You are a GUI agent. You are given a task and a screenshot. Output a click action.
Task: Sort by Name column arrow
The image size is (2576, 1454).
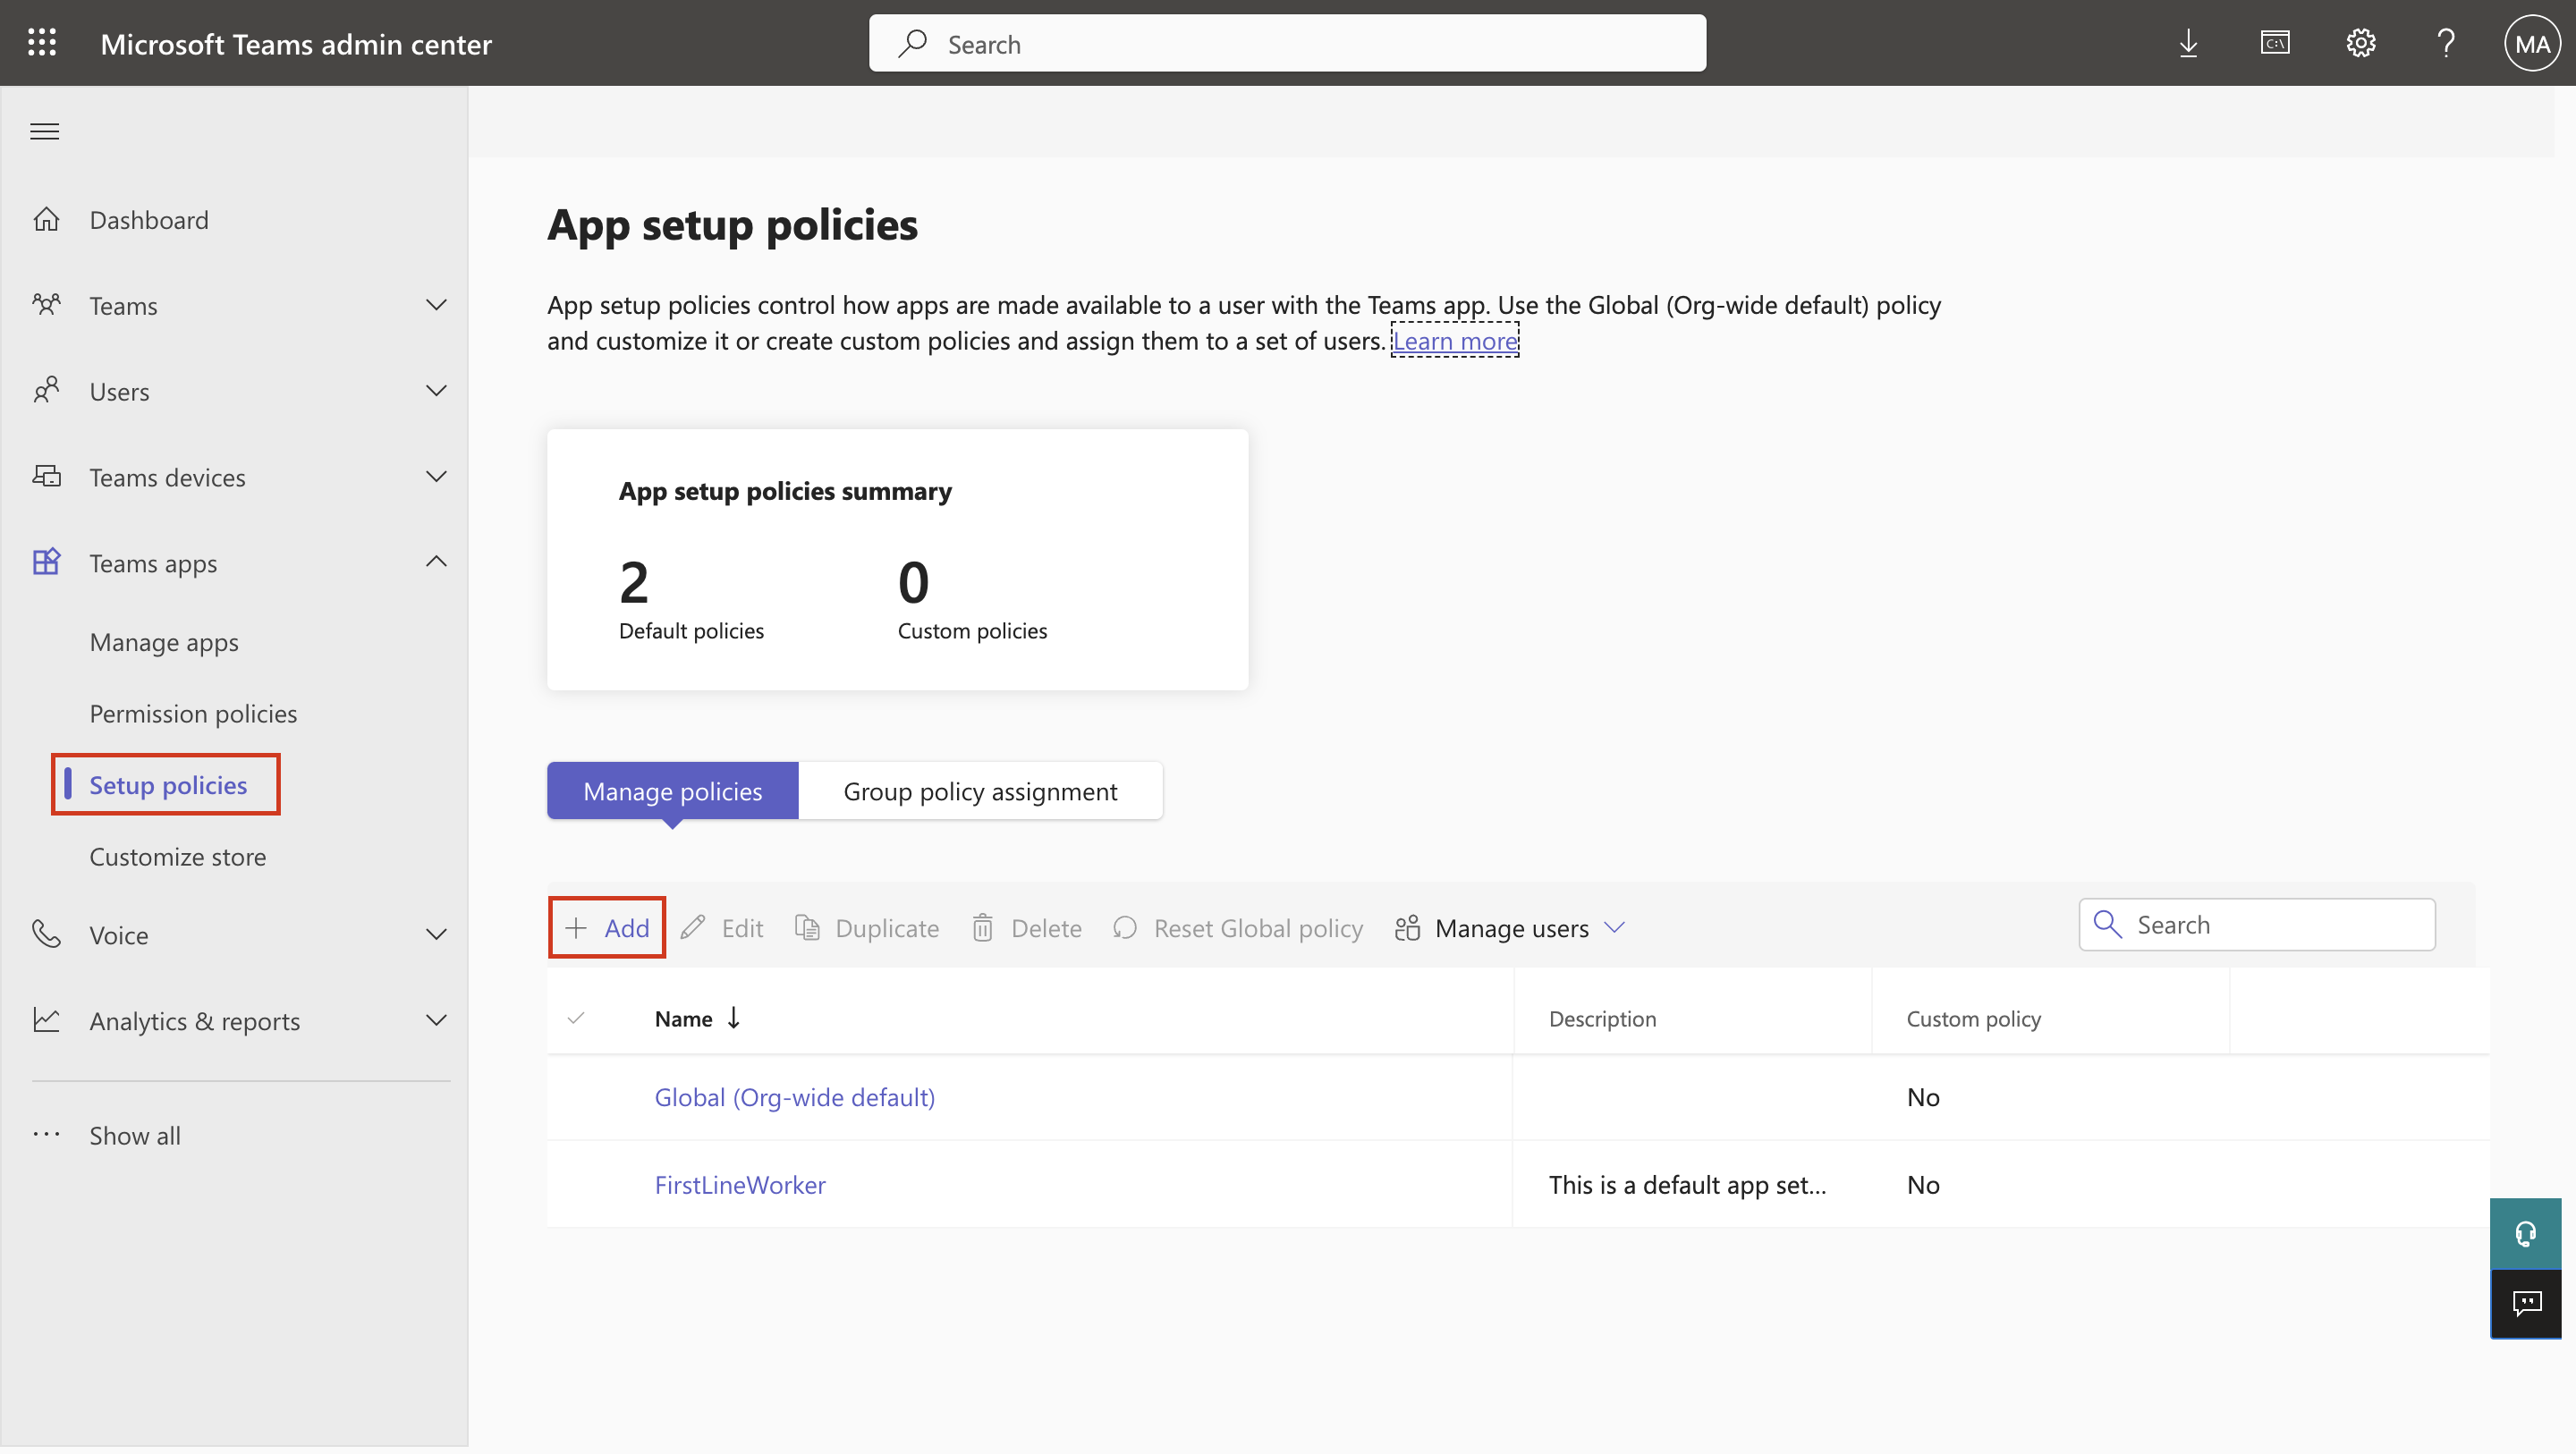(x=734, y=1018)
